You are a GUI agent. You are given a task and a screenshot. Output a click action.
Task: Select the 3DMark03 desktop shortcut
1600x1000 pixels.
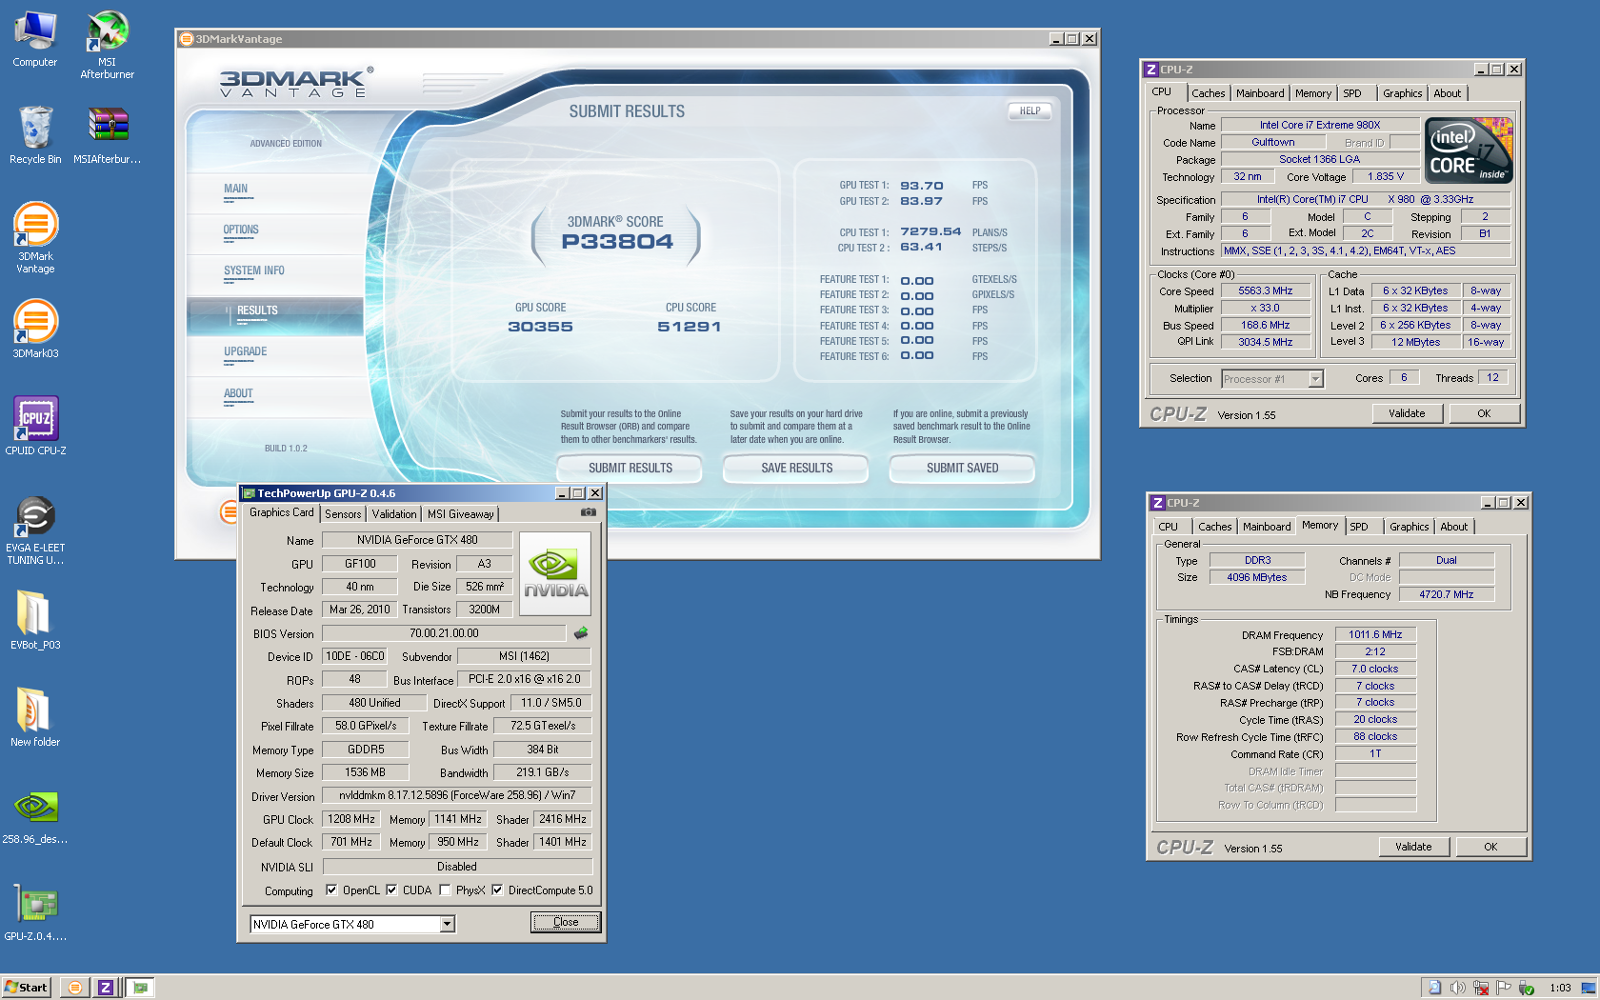pos(35,329)
